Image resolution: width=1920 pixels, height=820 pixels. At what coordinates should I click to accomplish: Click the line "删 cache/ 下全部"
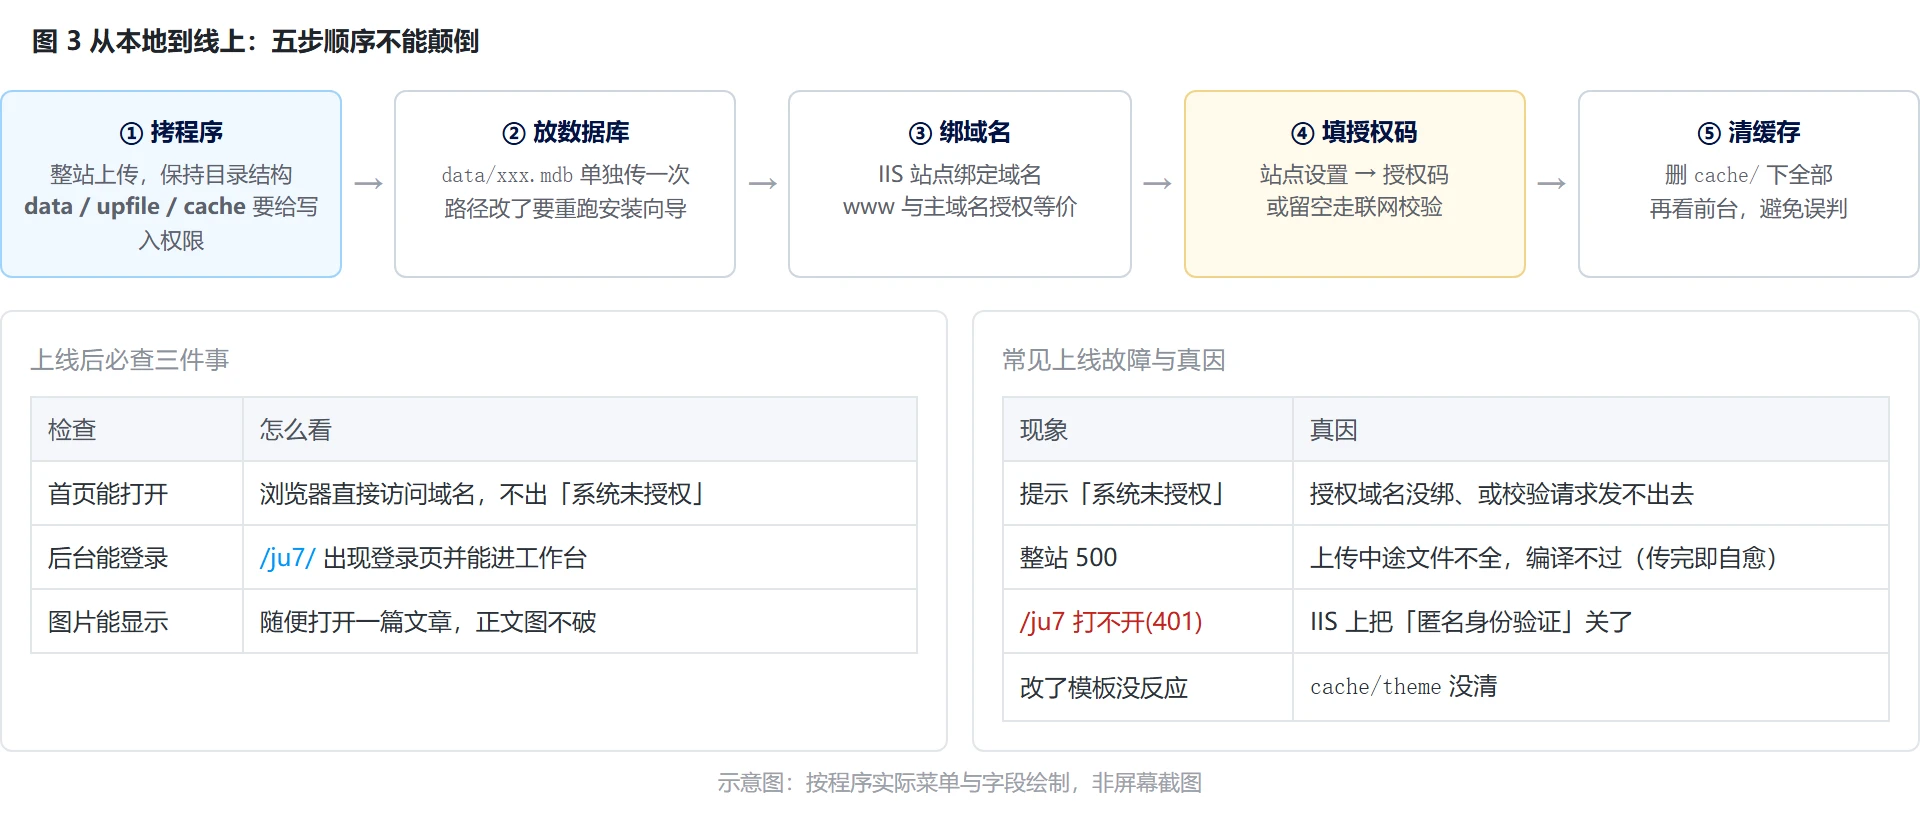click(1748, 175)
